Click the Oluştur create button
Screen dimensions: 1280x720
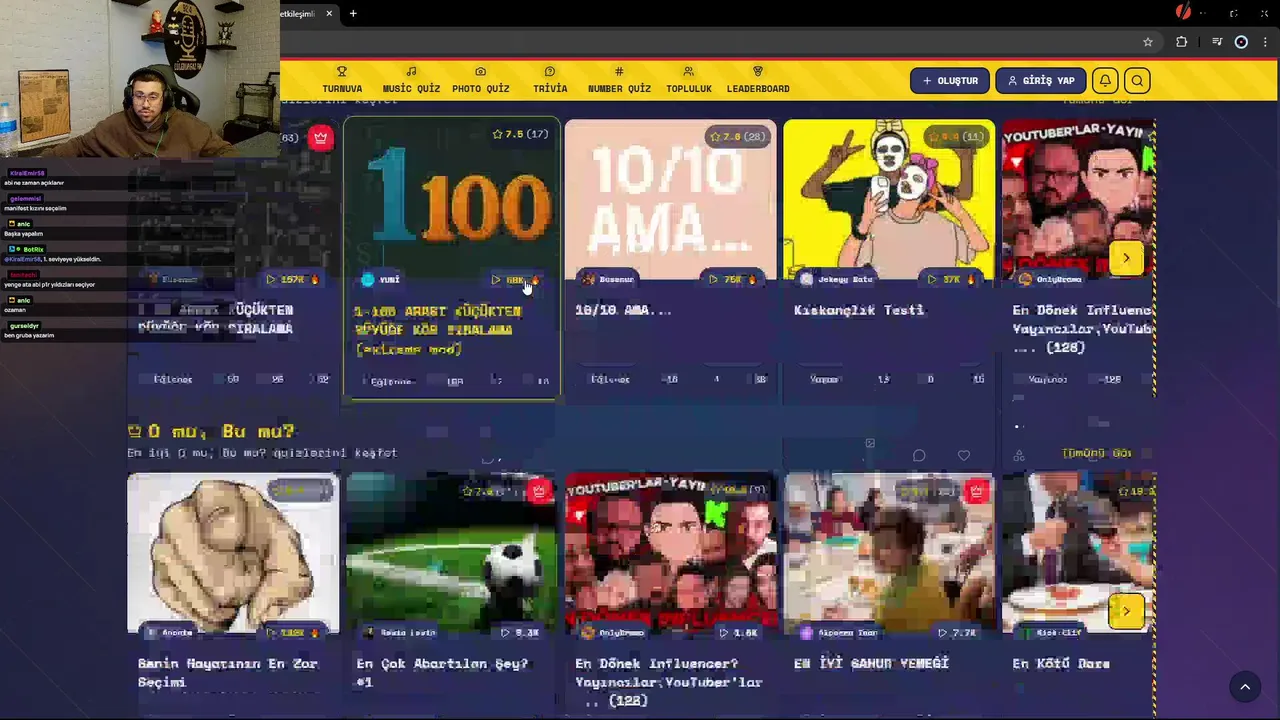[x=950, y=81]
